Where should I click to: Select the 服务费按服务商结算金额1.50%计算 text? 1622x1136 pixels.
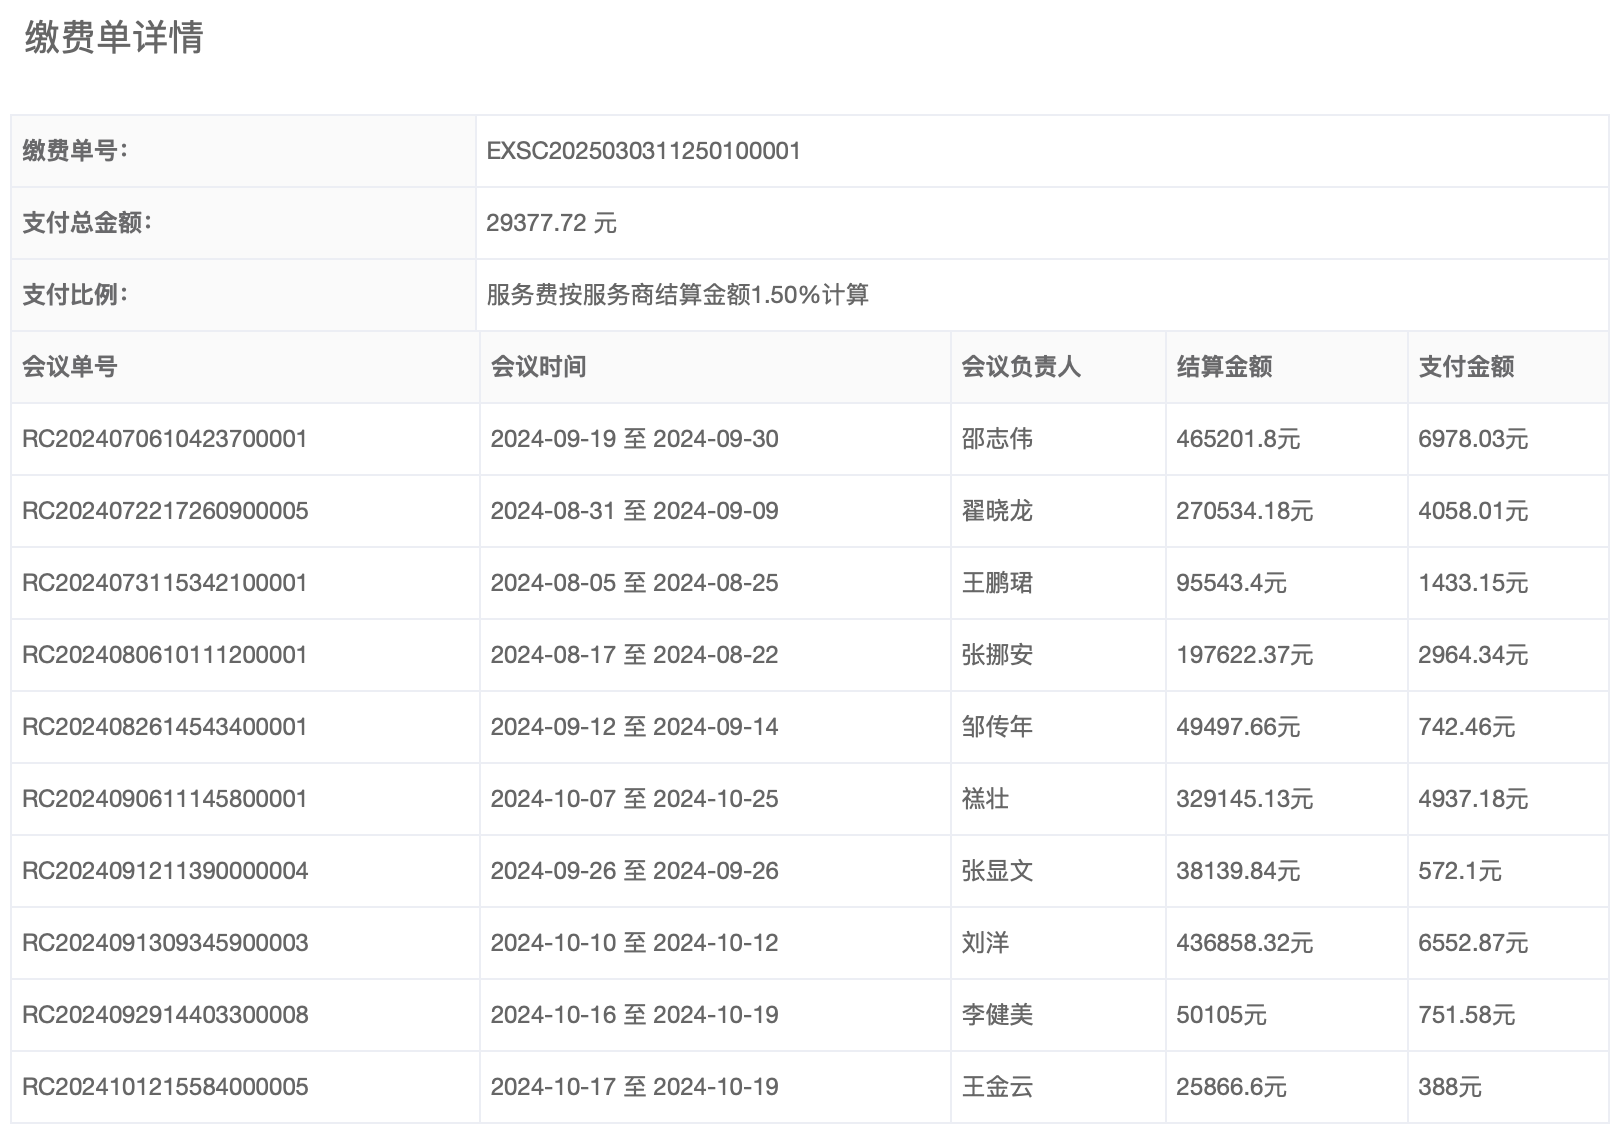click(x=677, y=295)
